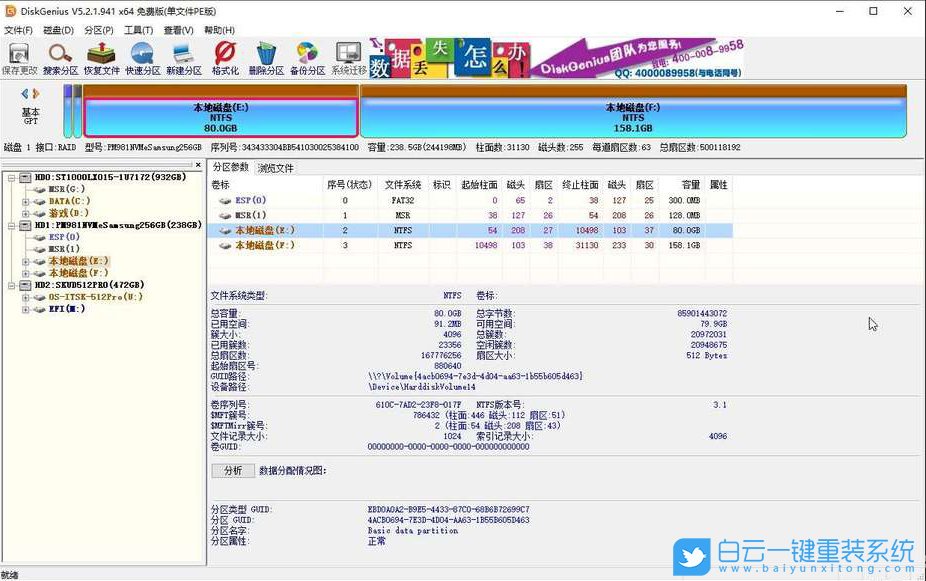
Task: Expand the EFI(M:) partition node
Action: coord(25,308)
